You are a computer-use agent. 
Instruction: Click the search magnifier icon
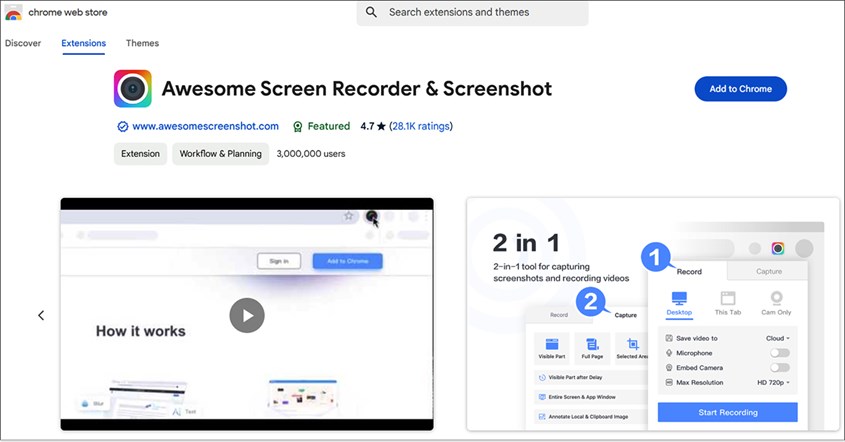tap(371, 12)
